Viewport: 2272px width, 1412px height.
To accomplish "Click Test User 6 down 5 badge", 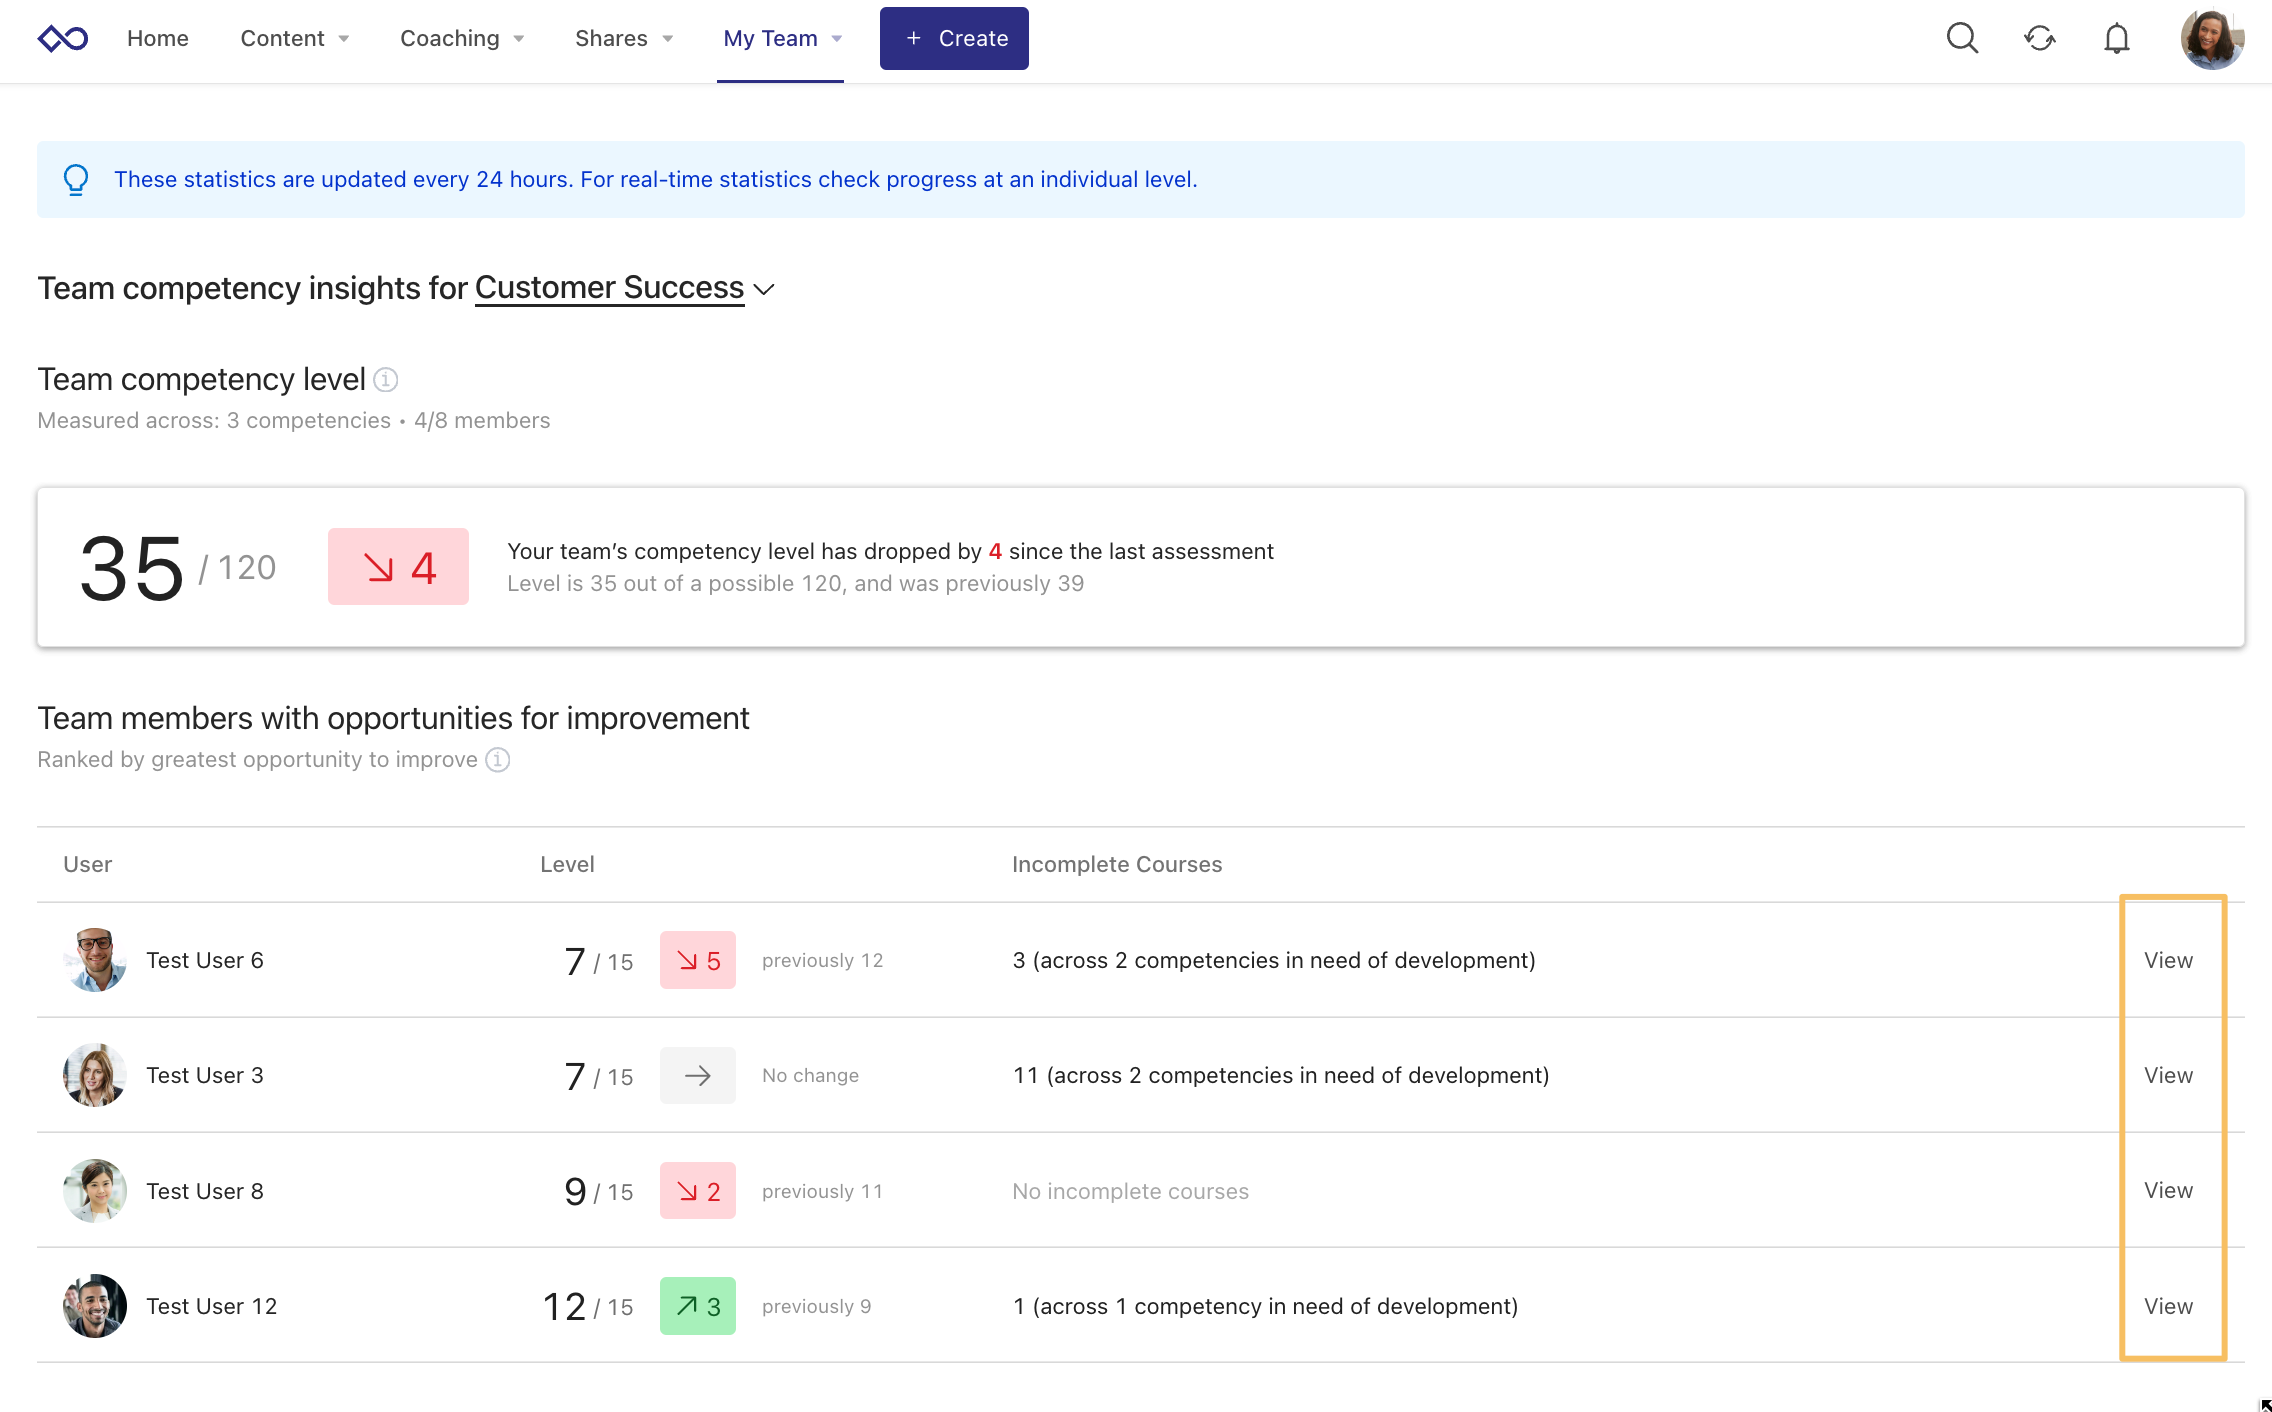I will (698, 960).
